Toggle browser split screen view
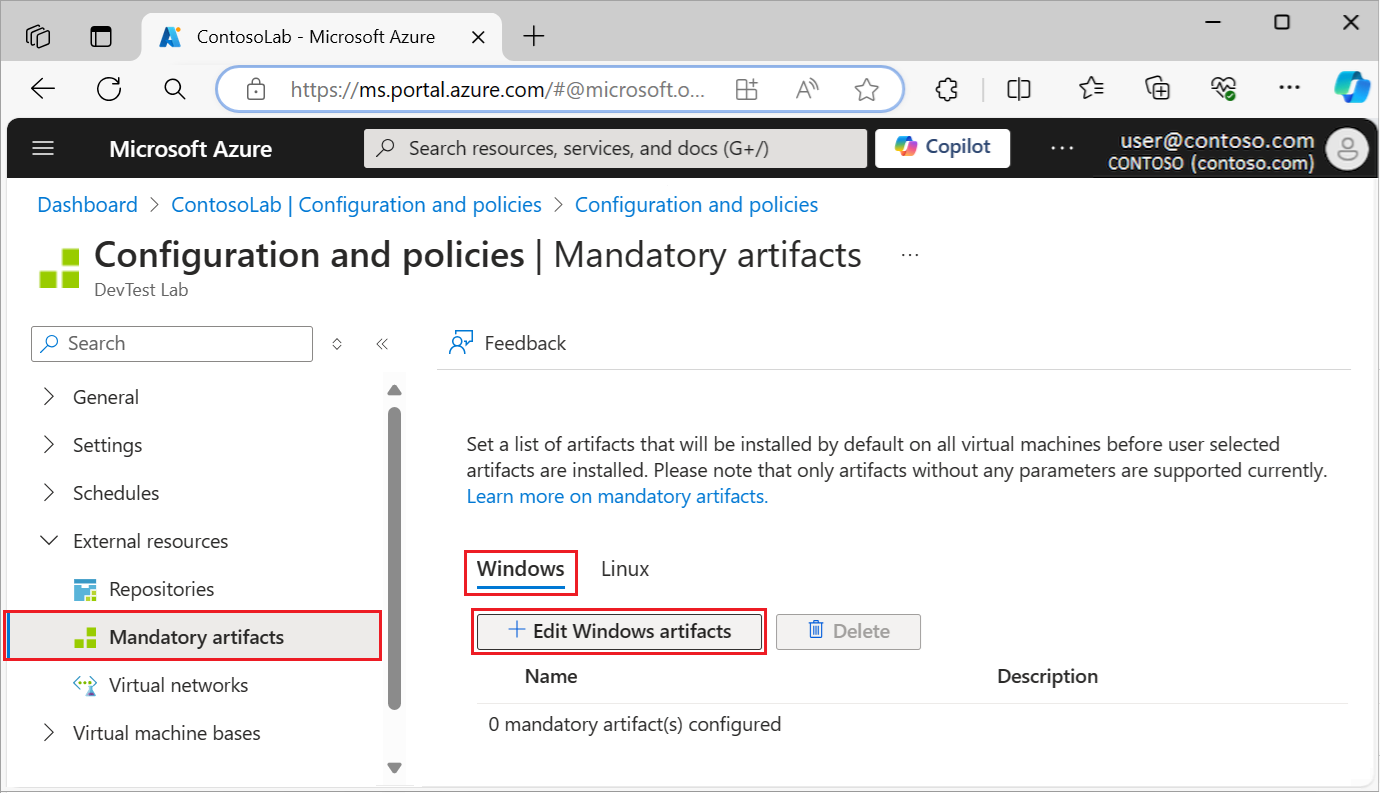Screen dimensions: 1380x793 coord(1019,89)
